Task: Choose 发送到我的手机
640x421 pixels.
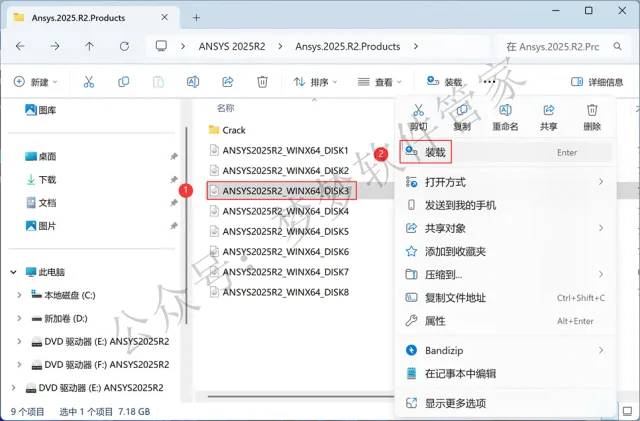Action: (505, 205)
